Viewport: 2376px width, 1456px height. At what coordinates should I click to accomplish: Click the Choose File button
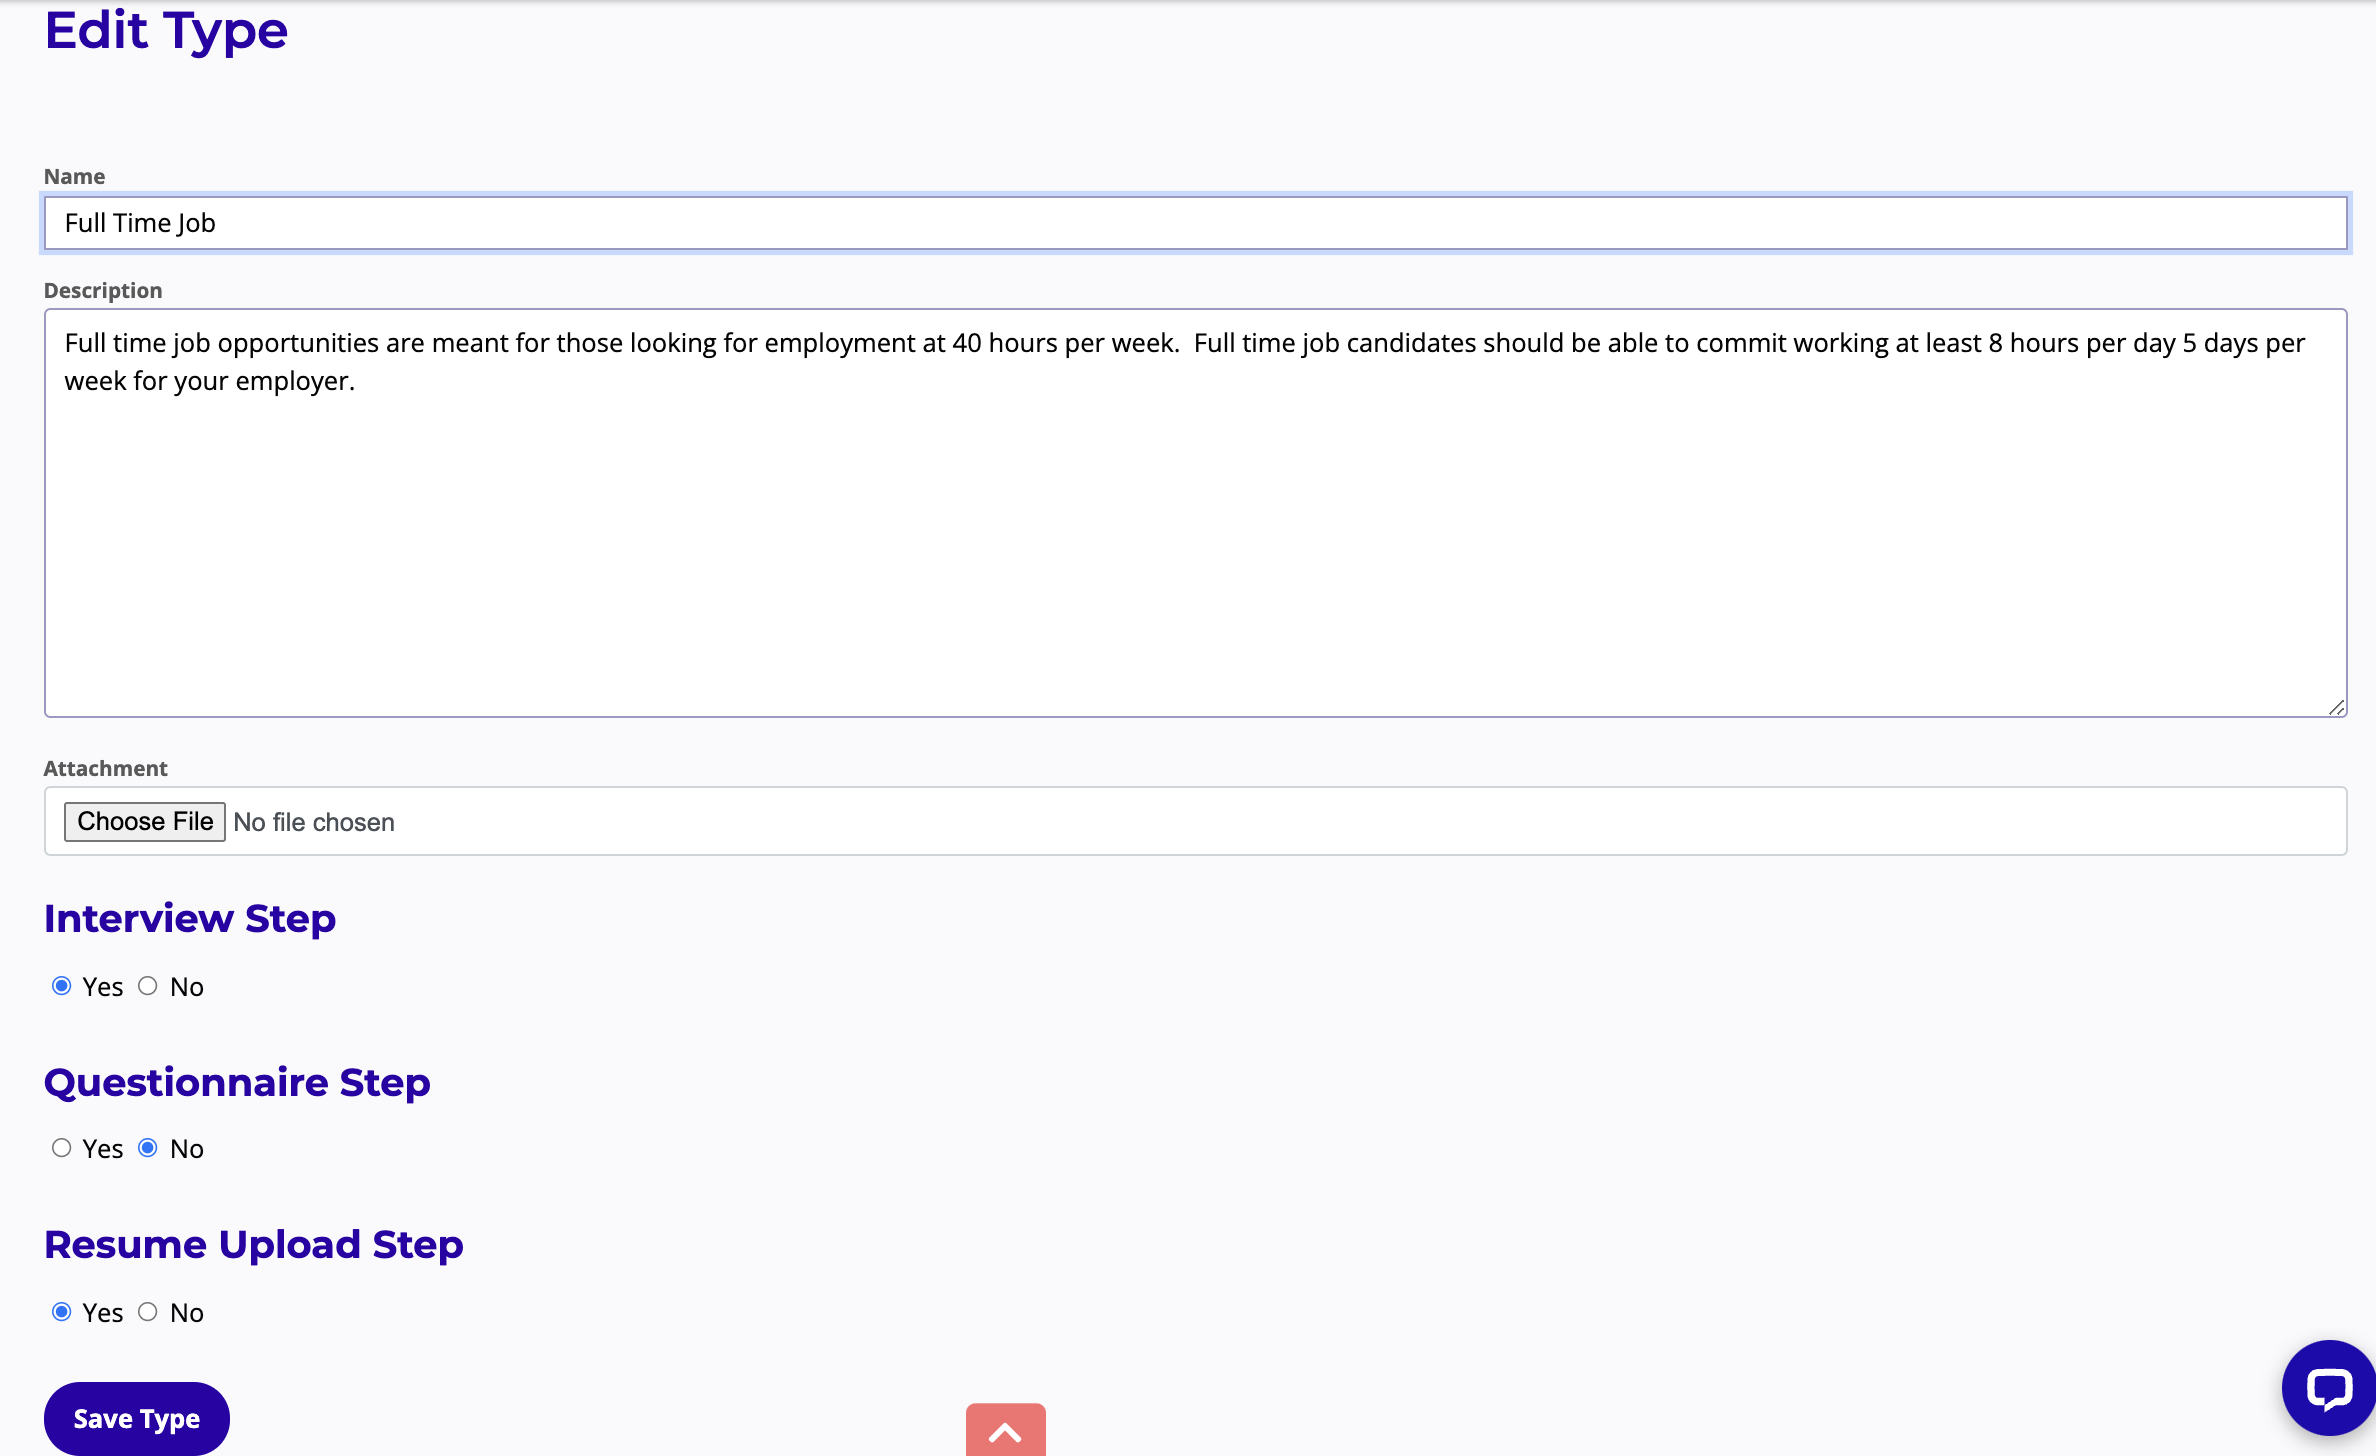pos(145,821)
